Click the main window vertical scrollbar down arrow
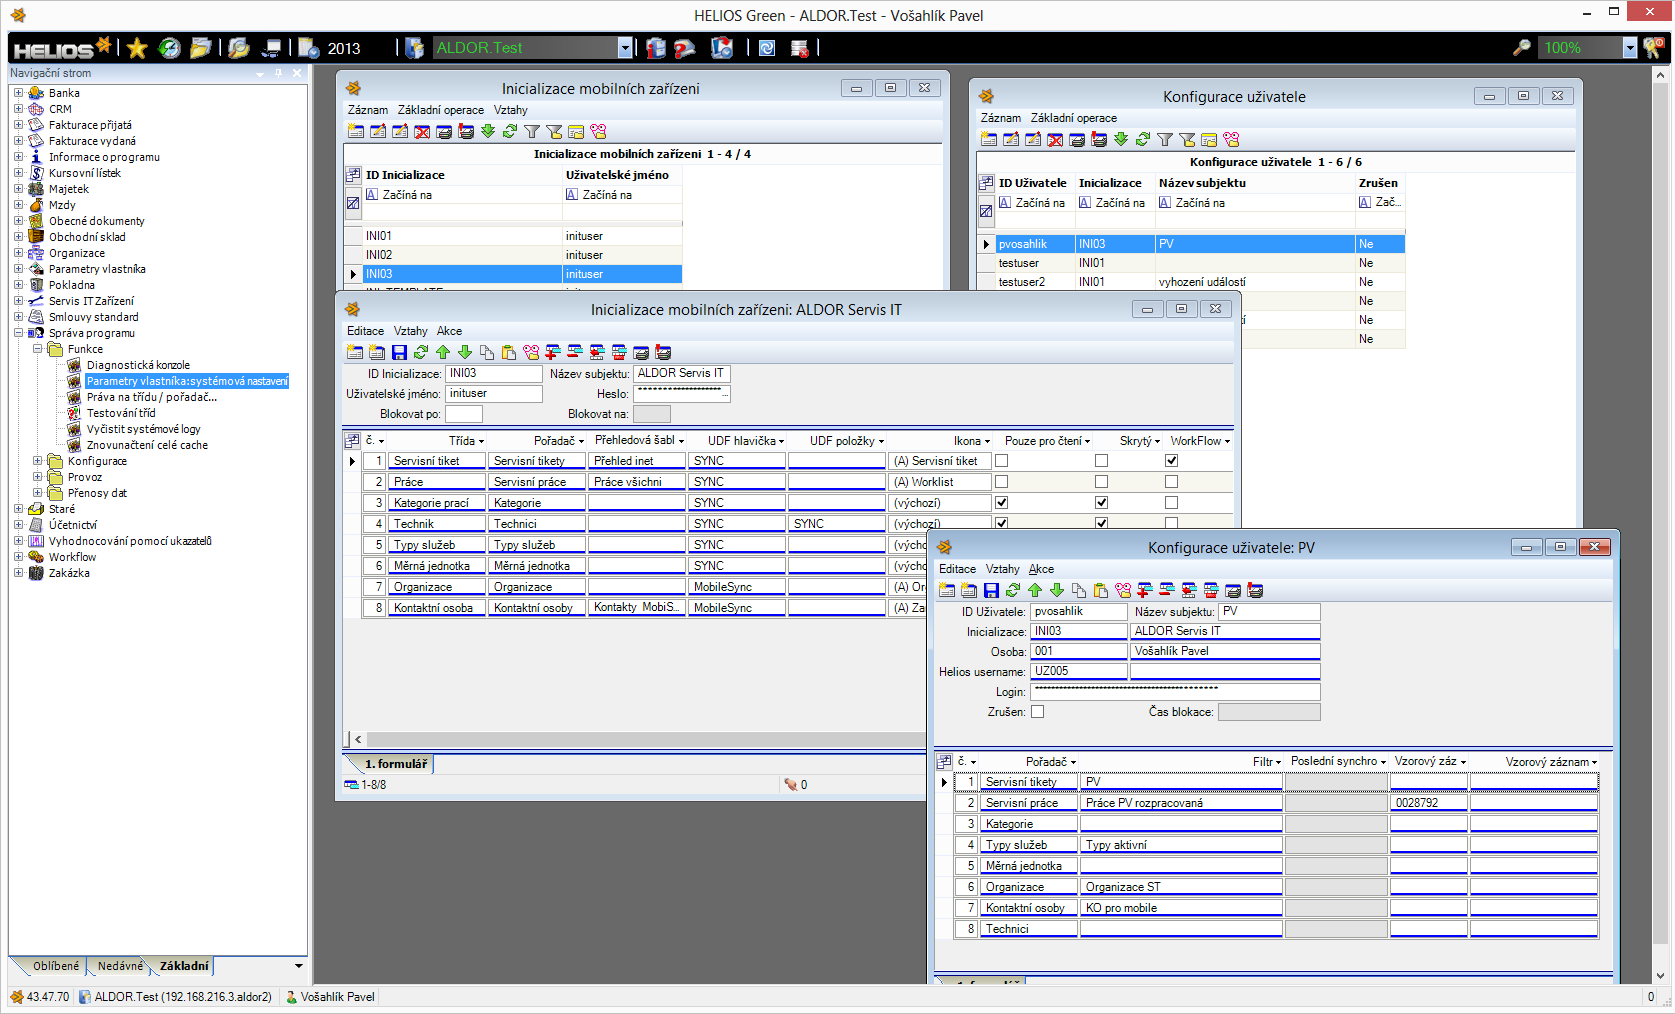 point(1660,976)
